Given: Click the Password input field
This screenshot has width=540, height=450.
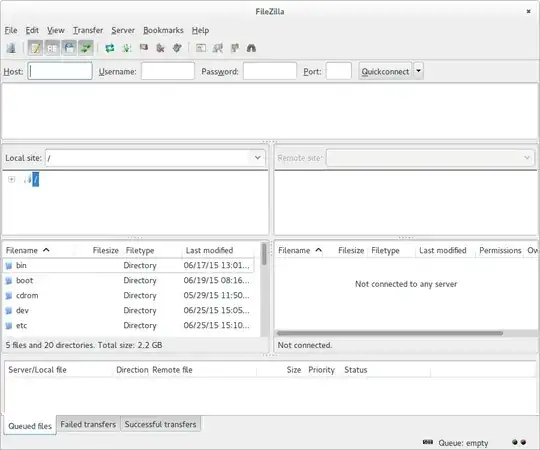Looking at the screenshot, I should tap(270, 71).
